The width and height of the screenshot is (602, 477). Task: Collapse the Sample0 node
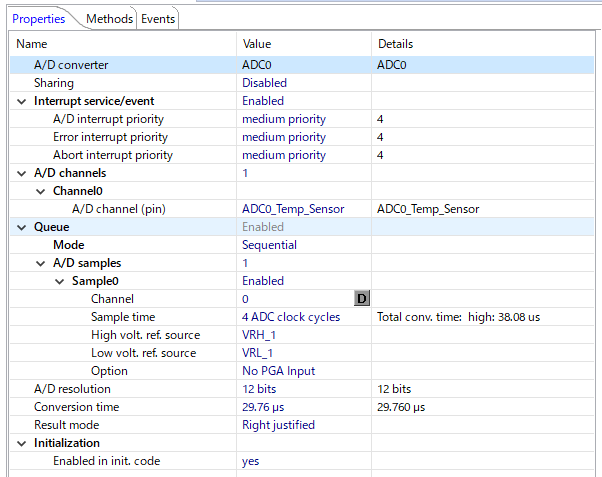click(59, 281)
